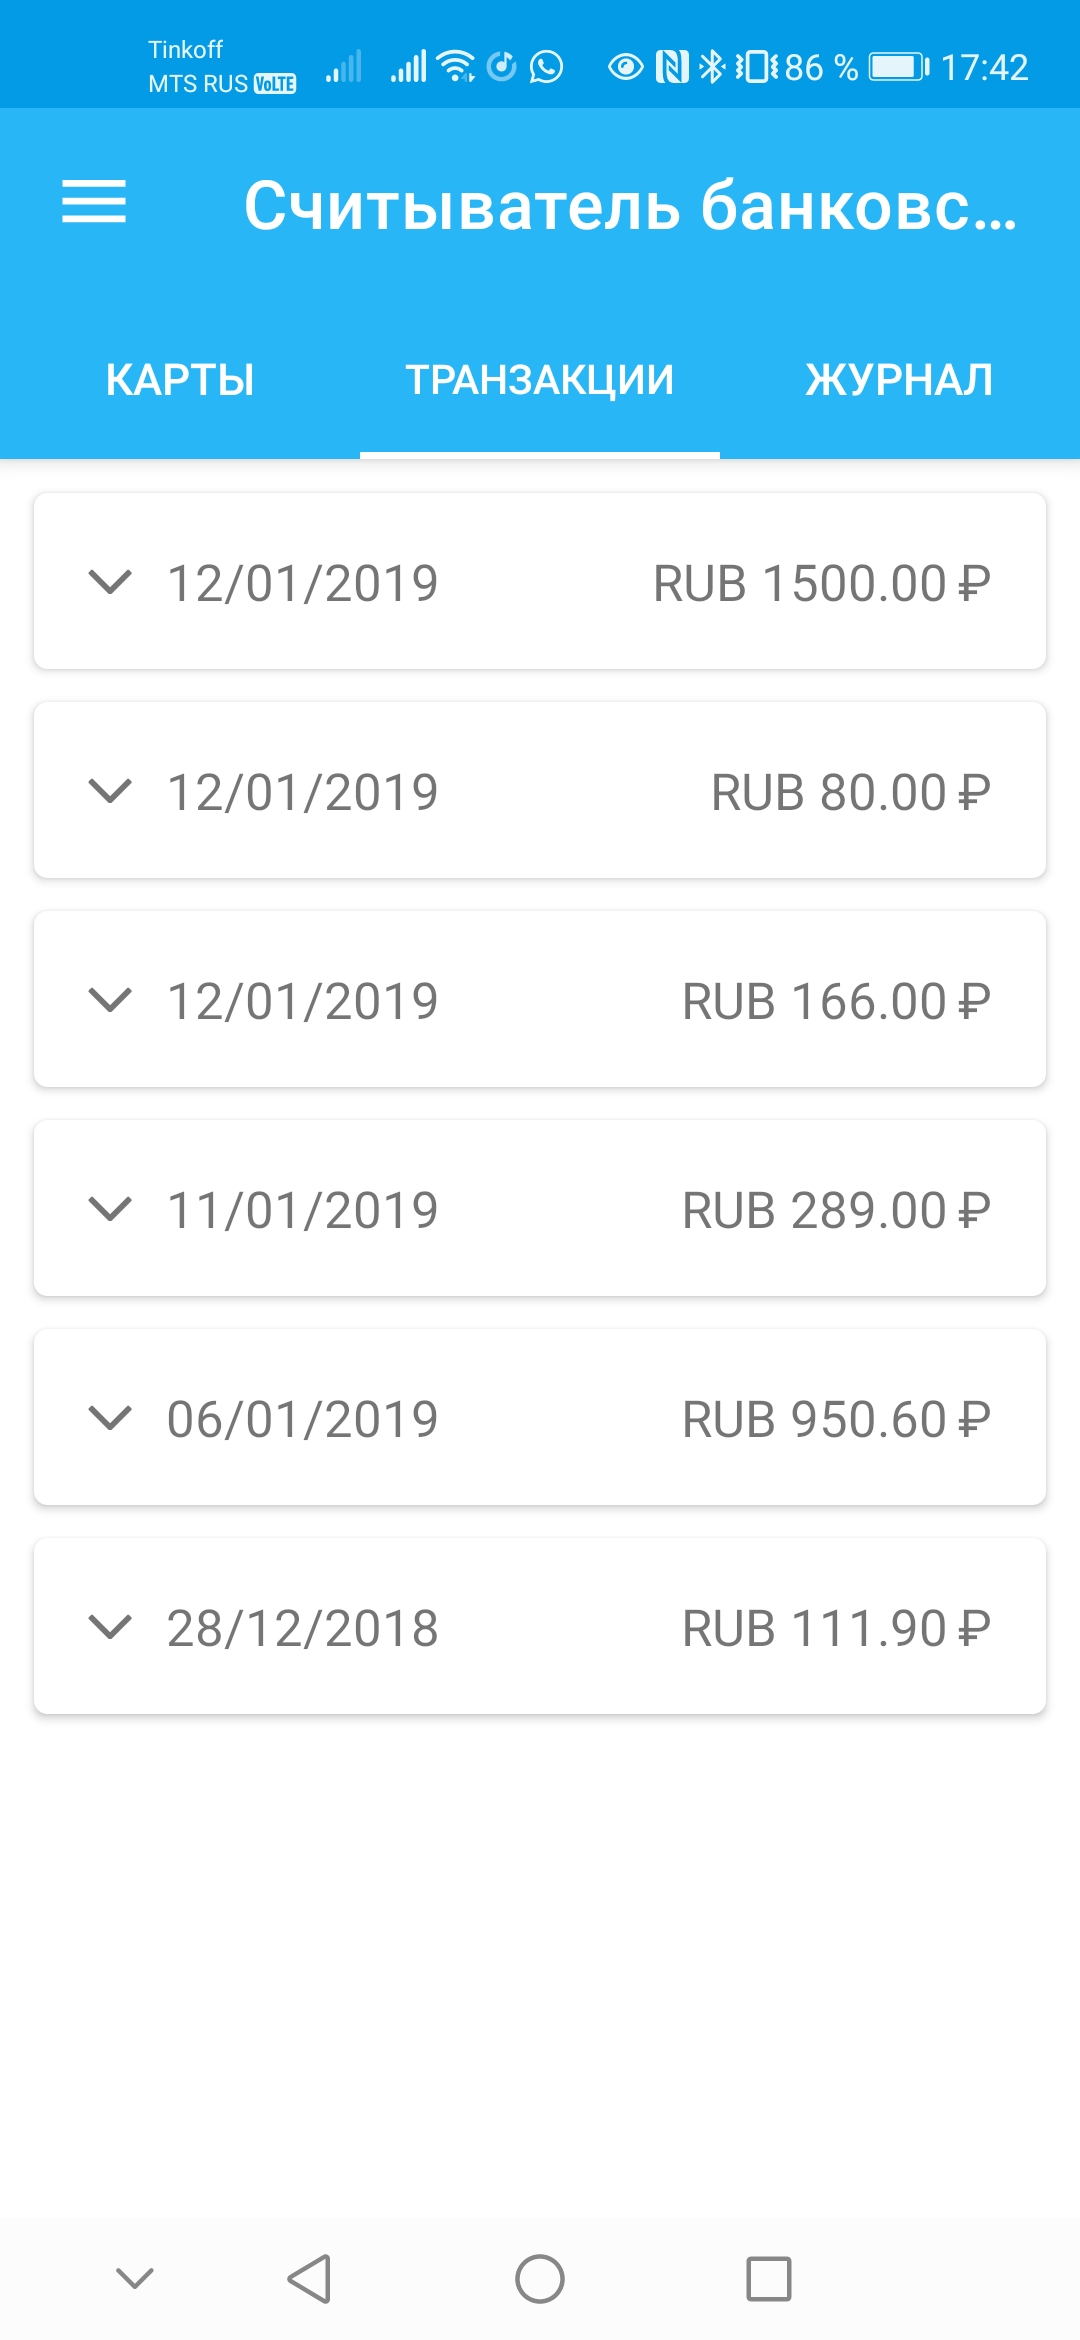
Task: Open the hamburger navigation menu
Action: tap(94, 202)
